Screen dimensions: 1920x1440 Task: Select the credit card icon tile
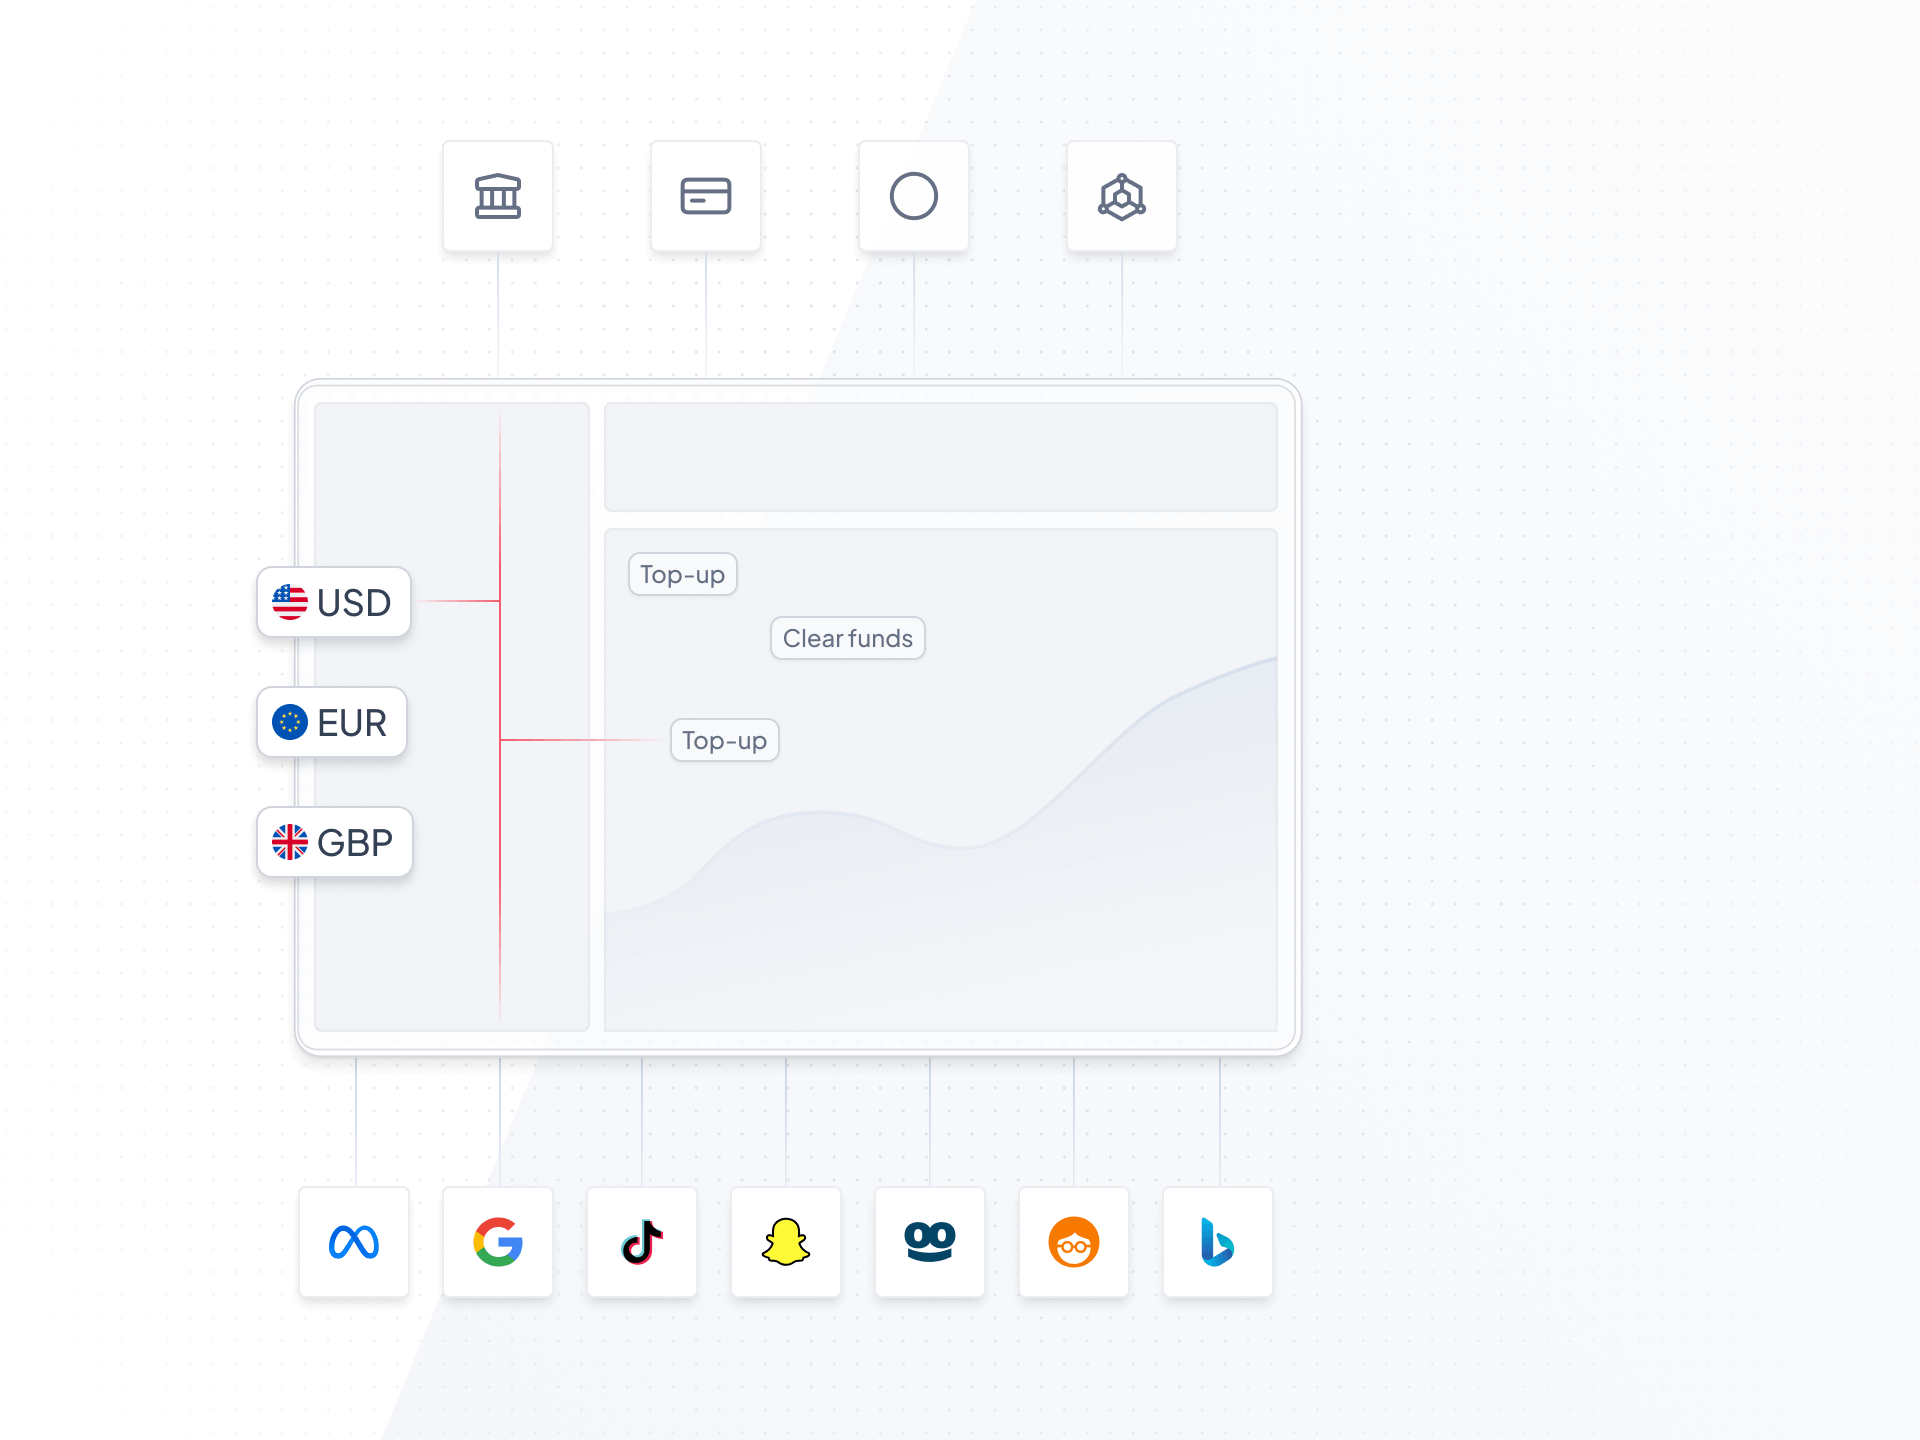[706, 196]
